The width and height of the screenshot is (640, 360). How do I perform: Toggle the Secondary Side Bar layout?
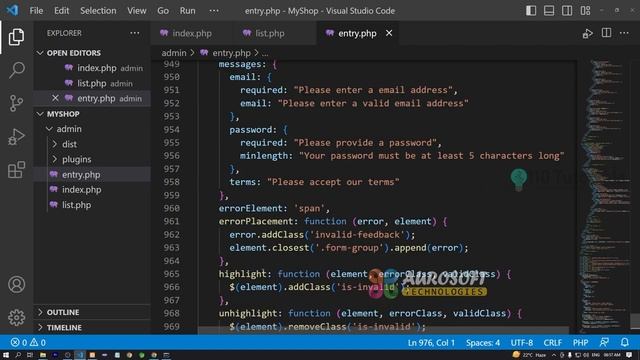point(567,11)
